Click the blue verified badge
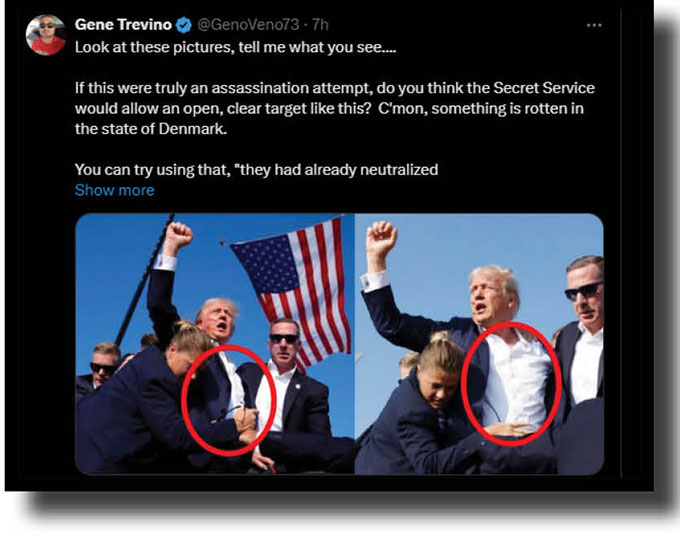This screenshot has height=547, width=680. click(x=184, y=25)
